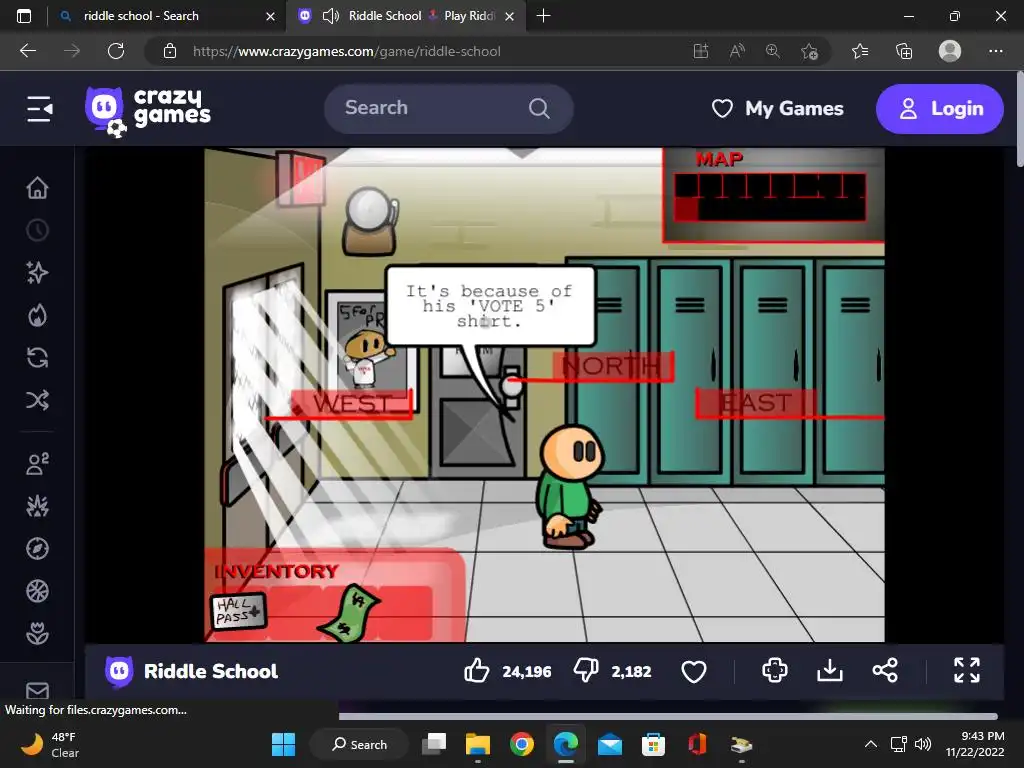
Task: Open the Favorites list icon
Action: point(860,51)
